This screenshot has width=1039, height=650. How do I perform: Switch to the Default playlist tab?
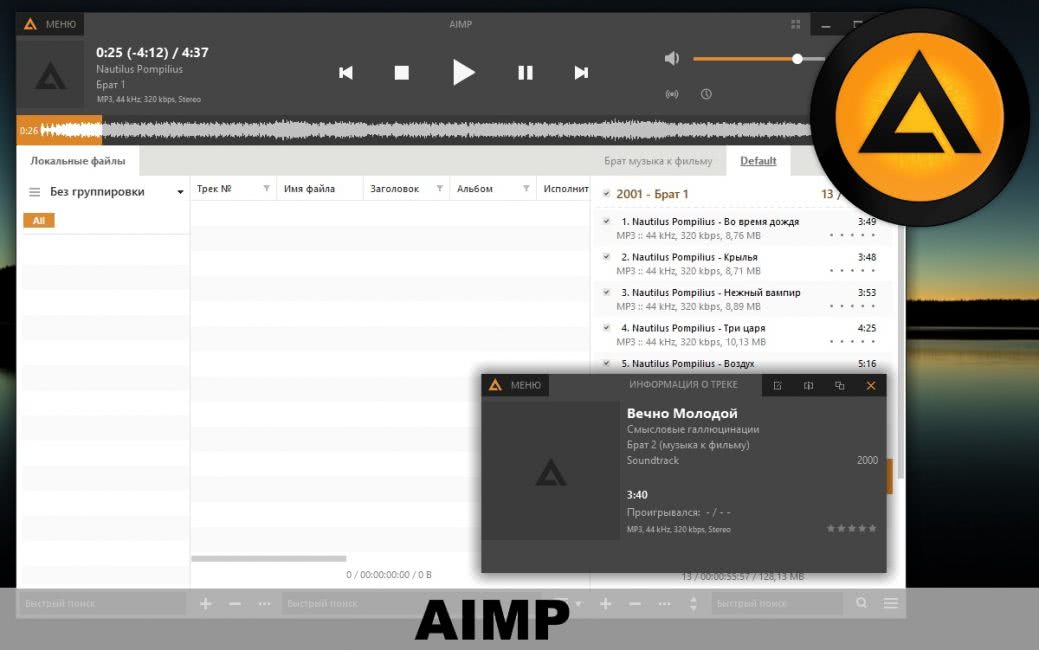coord(758,161)
